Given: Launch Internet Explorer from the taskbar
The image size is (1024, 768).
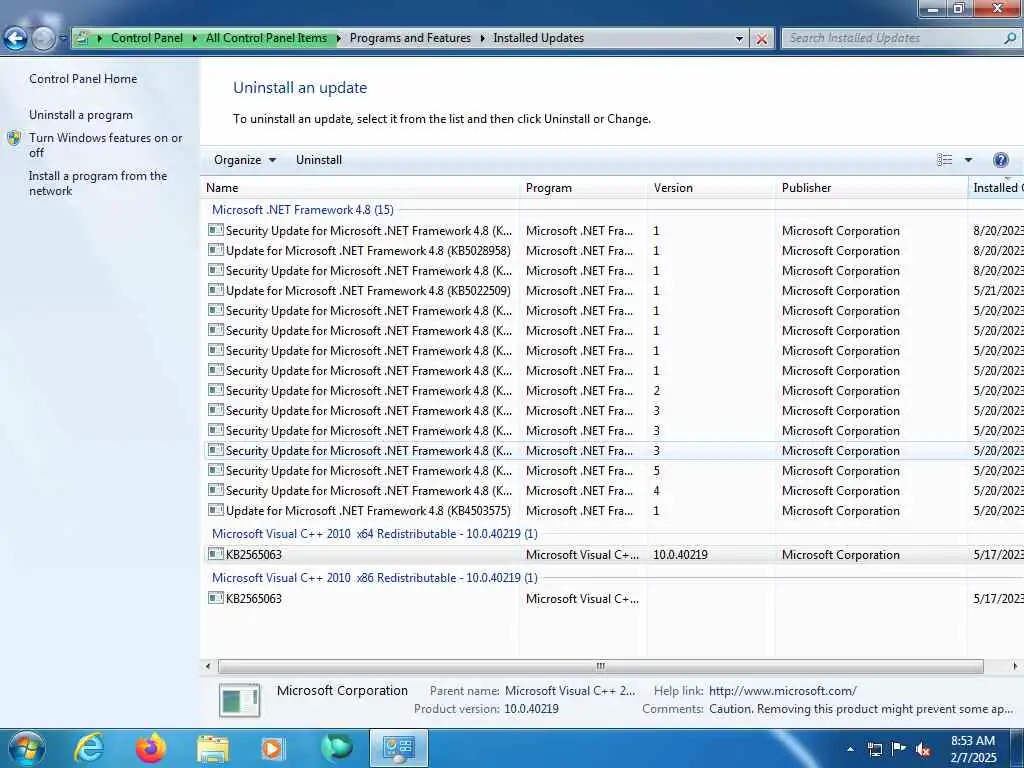Looking at the screenshot, I should coord(89,748).
